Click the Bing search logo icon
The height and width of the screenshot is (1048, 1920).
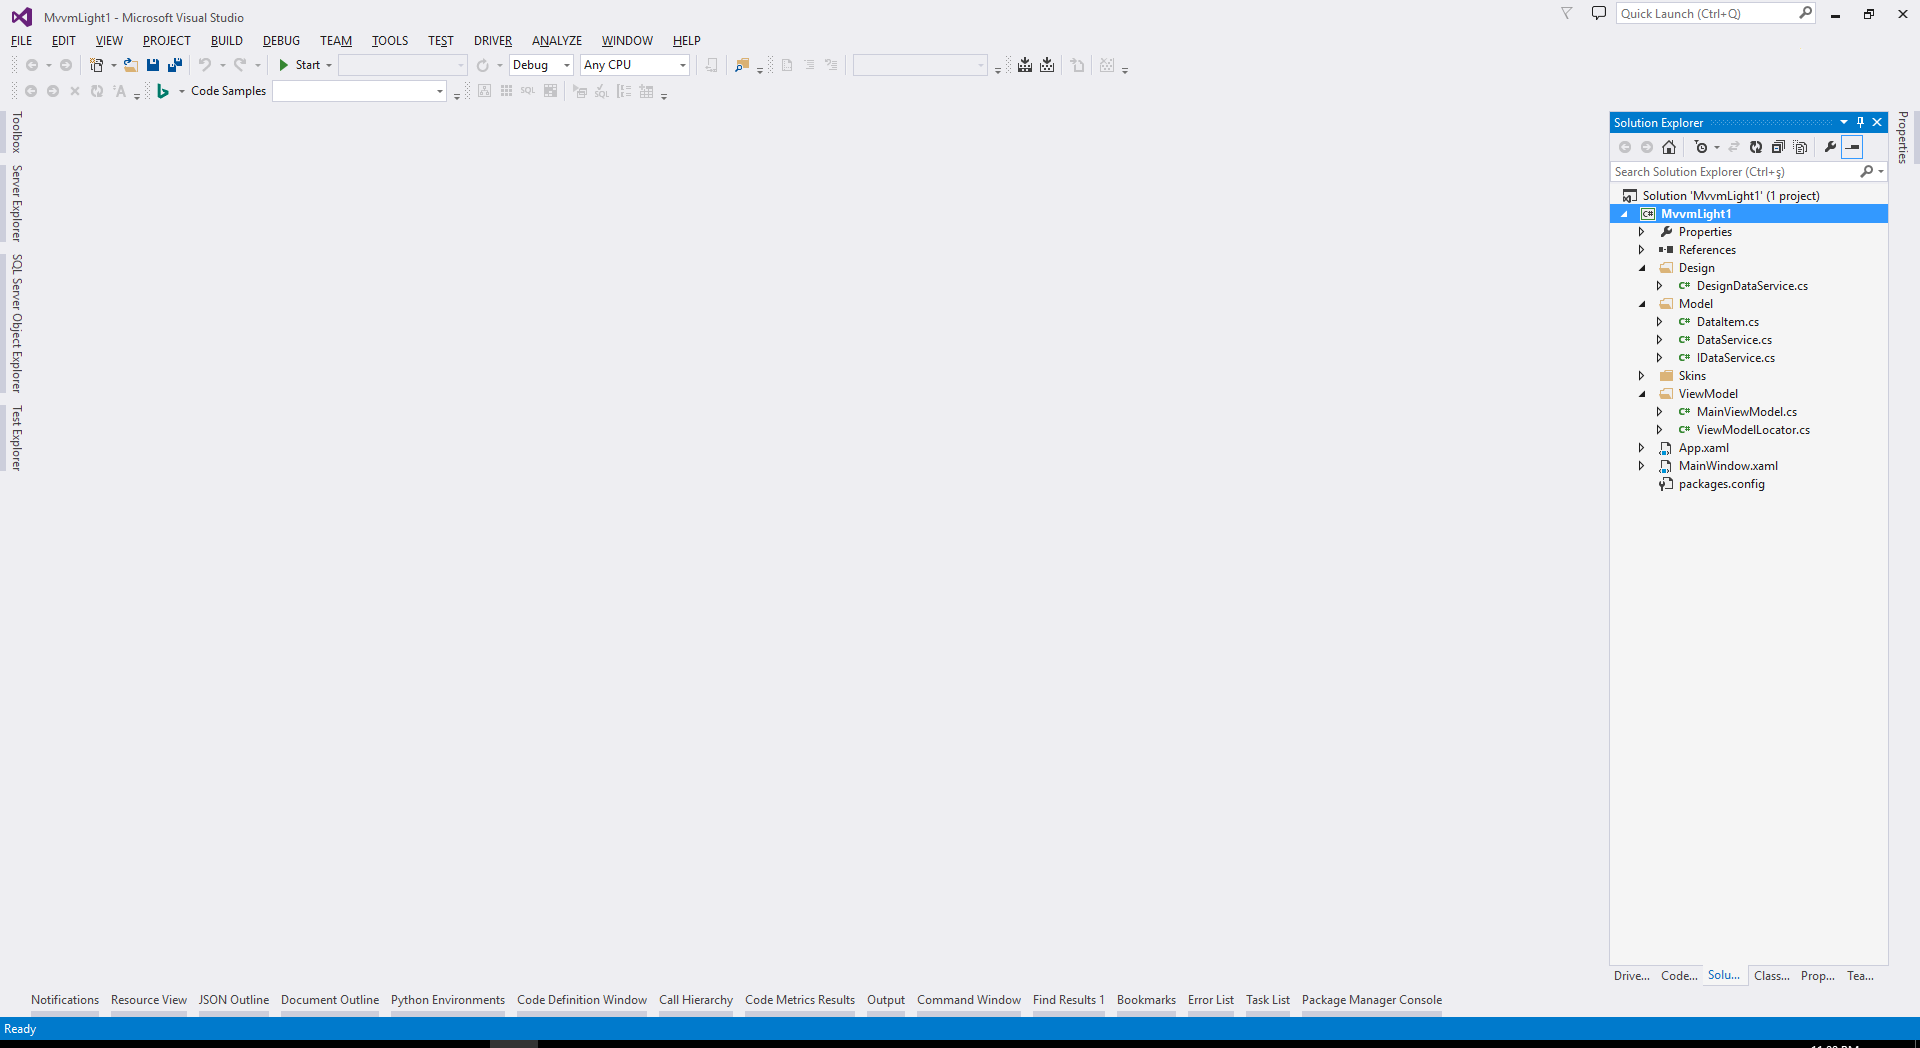tap(162, 91)
